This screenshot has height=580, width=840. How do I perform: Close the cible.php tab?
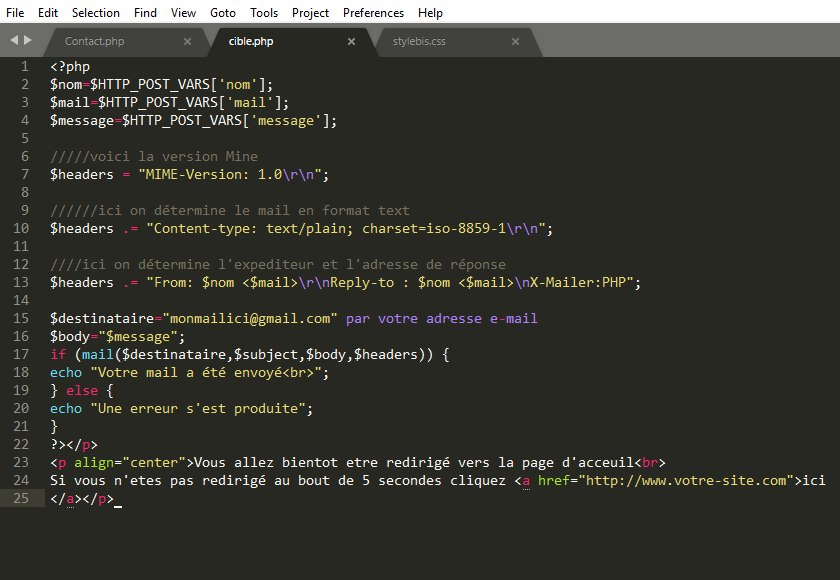(x=351, y=42)
